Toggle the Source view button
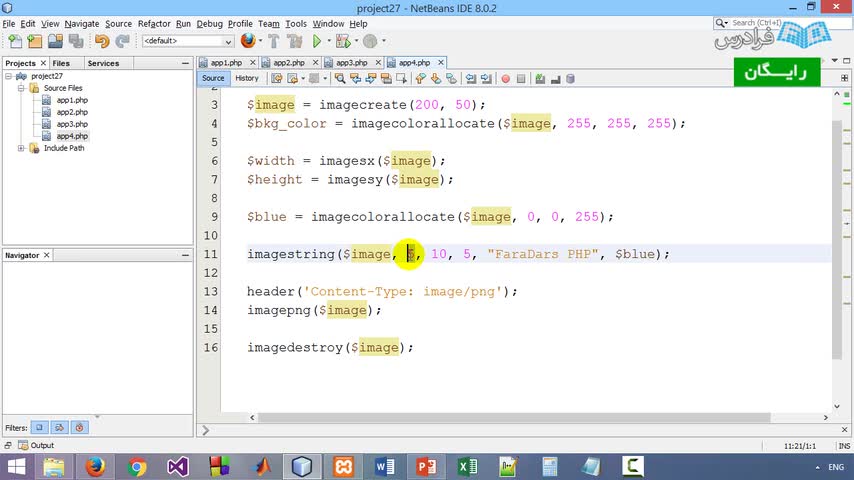The height and width of the screenshot is (480, 854). tap(213, 78)
